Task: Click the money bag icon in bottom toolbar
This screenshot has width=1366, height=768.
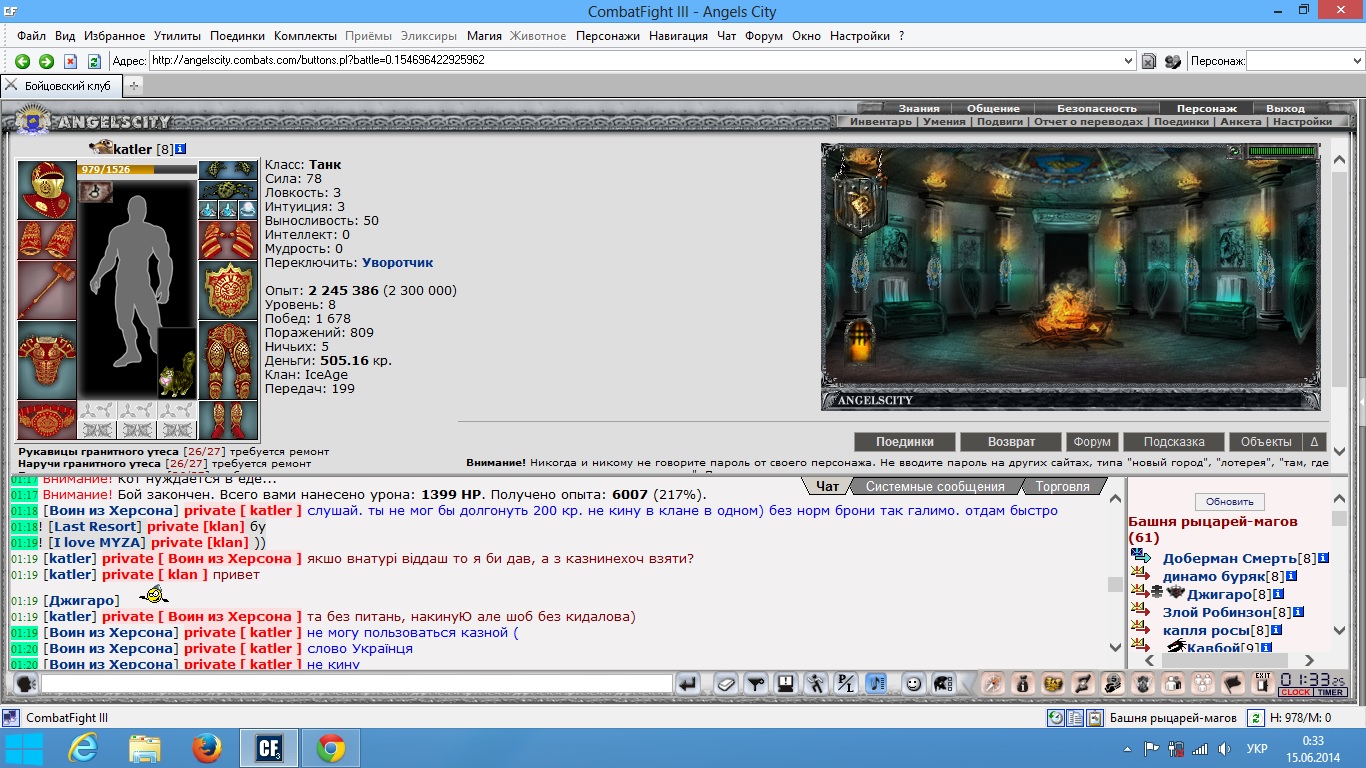Action: tap(1022, 684)
